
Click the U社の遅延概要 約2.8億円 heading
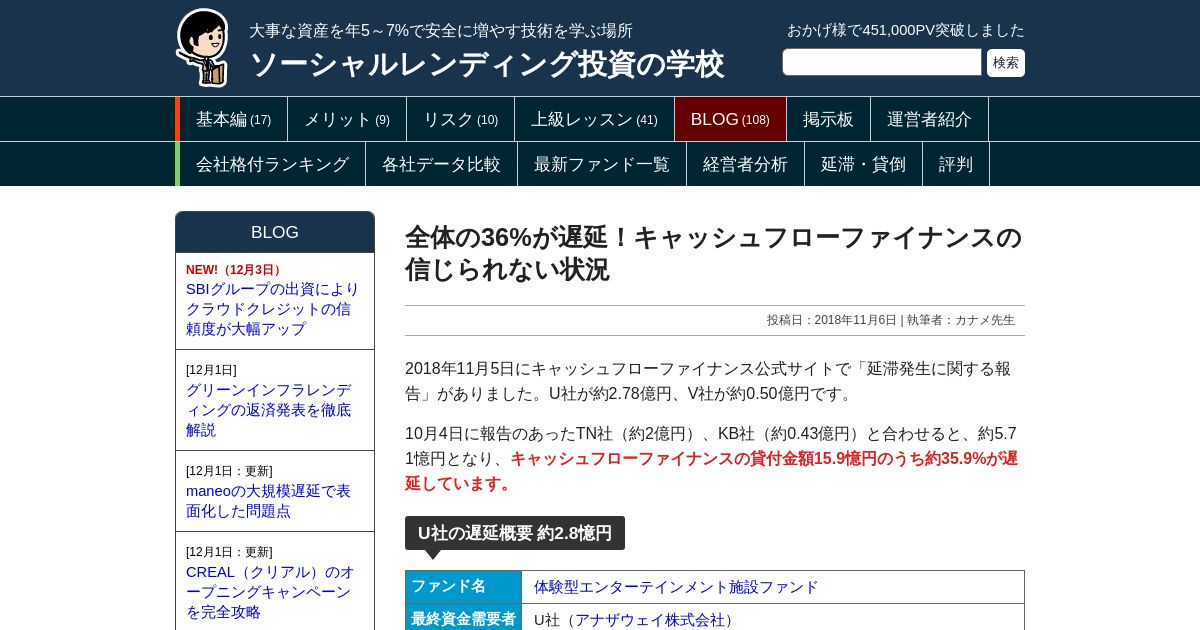coord(515,533)
